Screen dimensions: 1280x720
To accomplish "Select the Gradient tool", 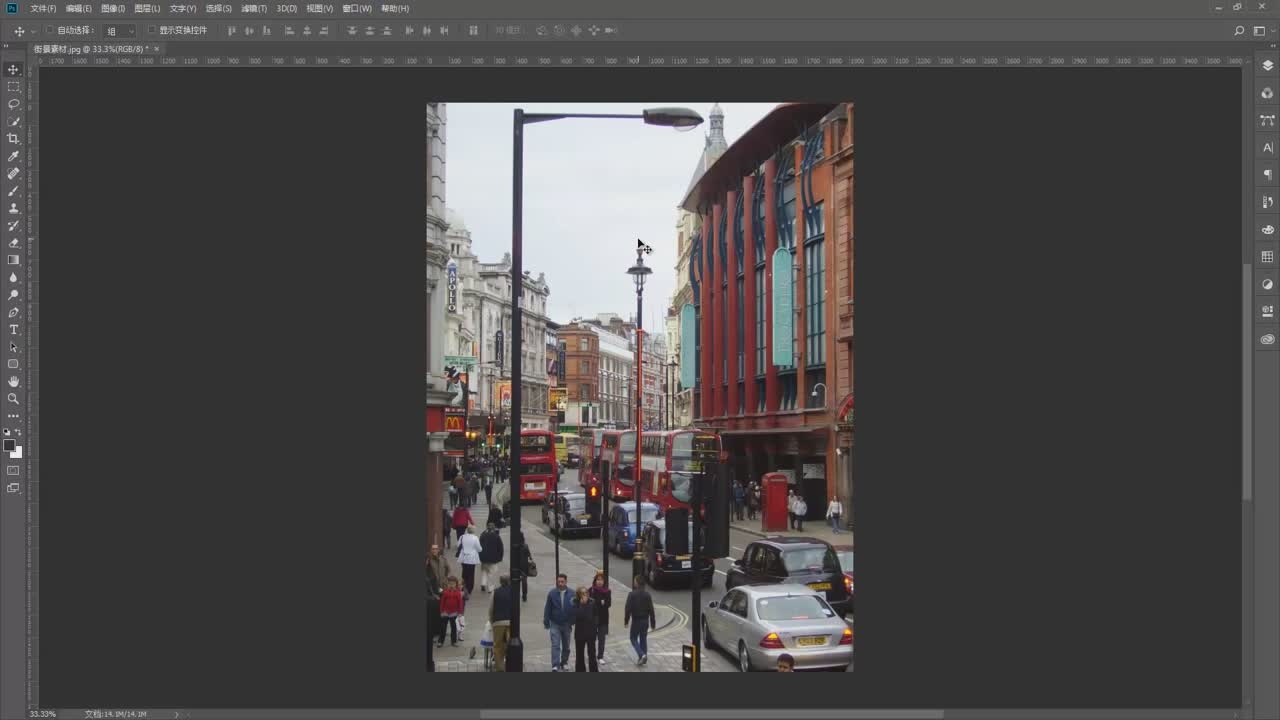I will tap(13, 260).
